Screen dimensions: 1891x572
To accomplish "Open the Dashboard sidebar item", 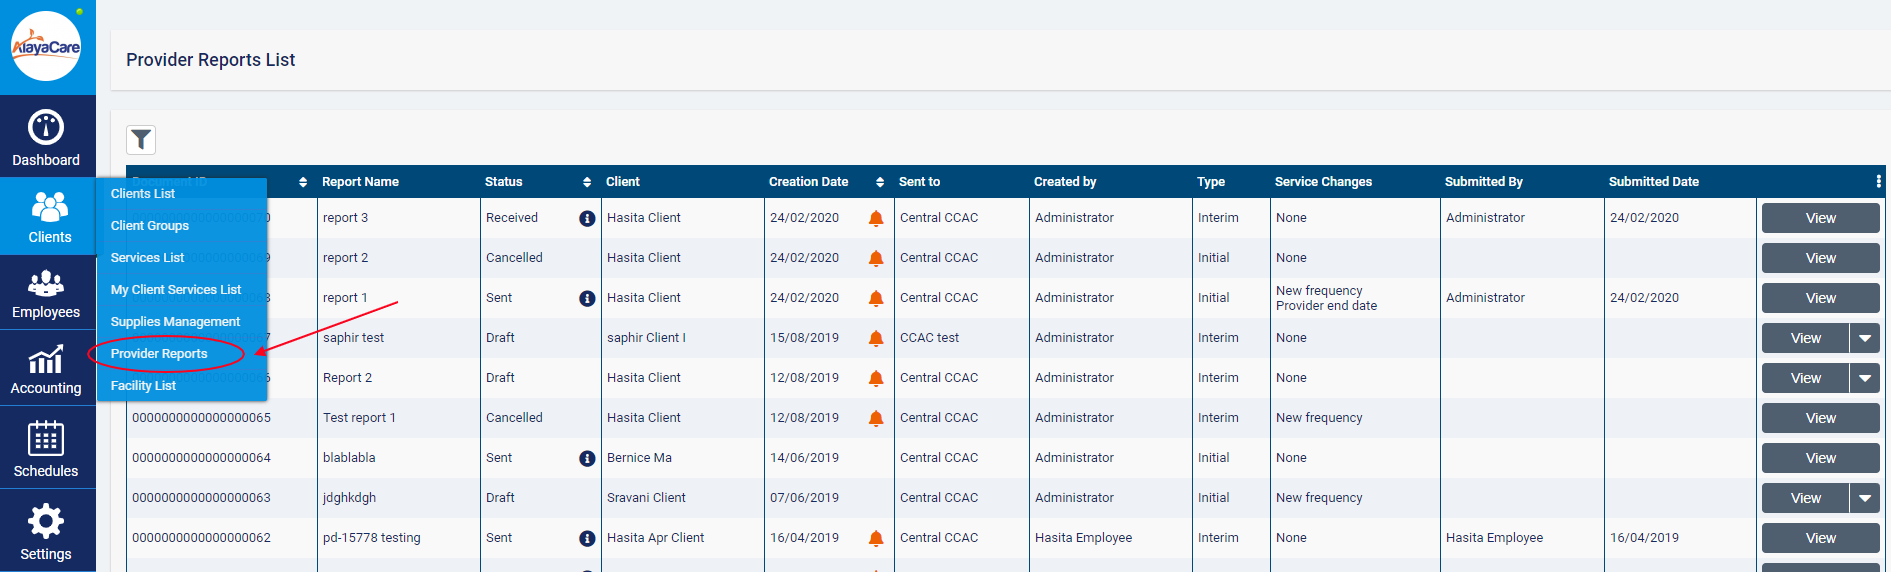I will 46,137.
